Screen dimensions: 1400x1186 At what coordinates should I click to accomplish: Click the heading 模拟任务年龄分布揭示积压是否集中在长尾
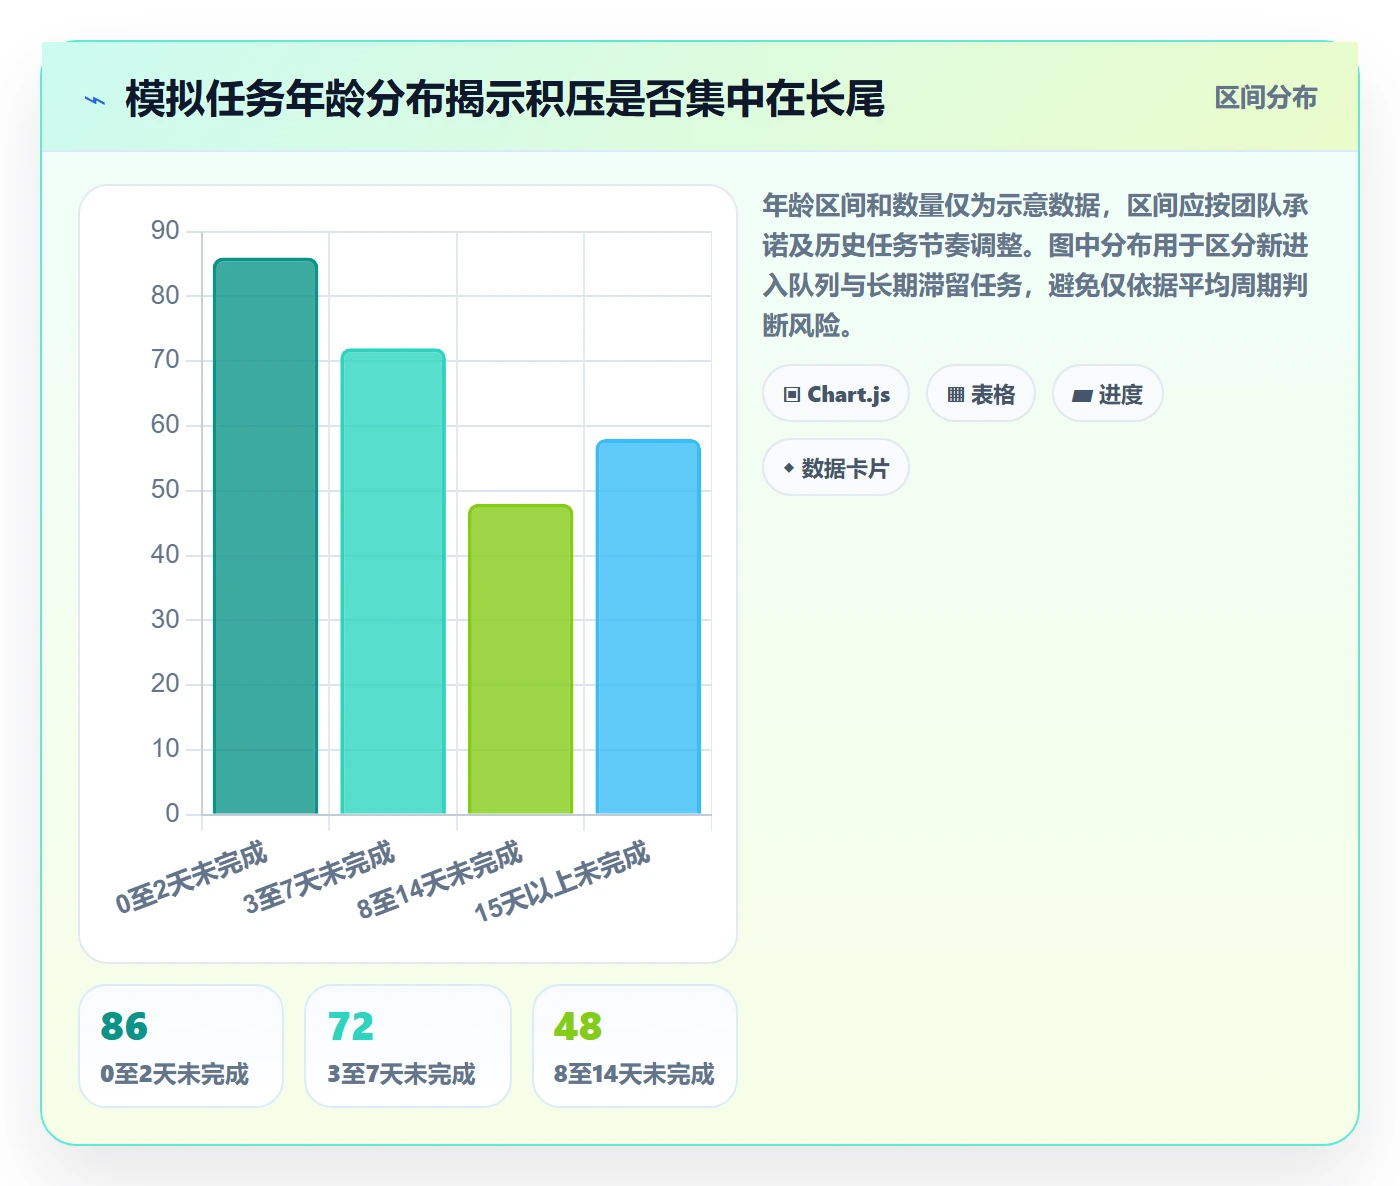[505, 99]
